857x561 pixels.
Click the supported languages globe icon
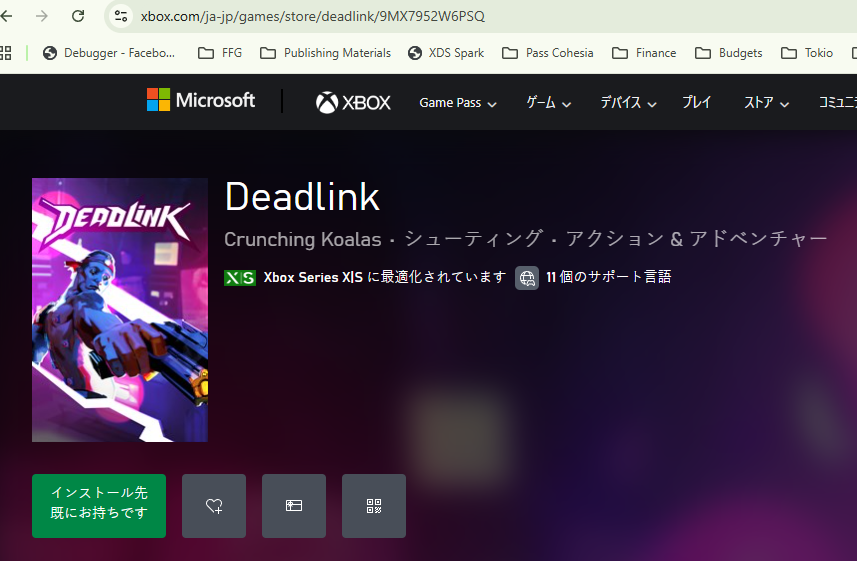click(x=527, y=278)
